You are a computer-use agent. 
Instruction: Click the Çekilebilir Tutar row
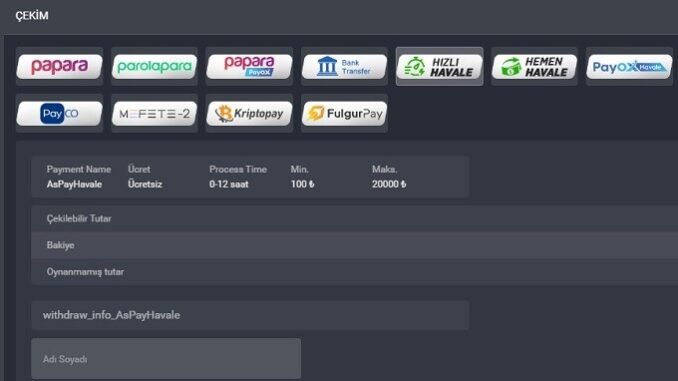355,218
